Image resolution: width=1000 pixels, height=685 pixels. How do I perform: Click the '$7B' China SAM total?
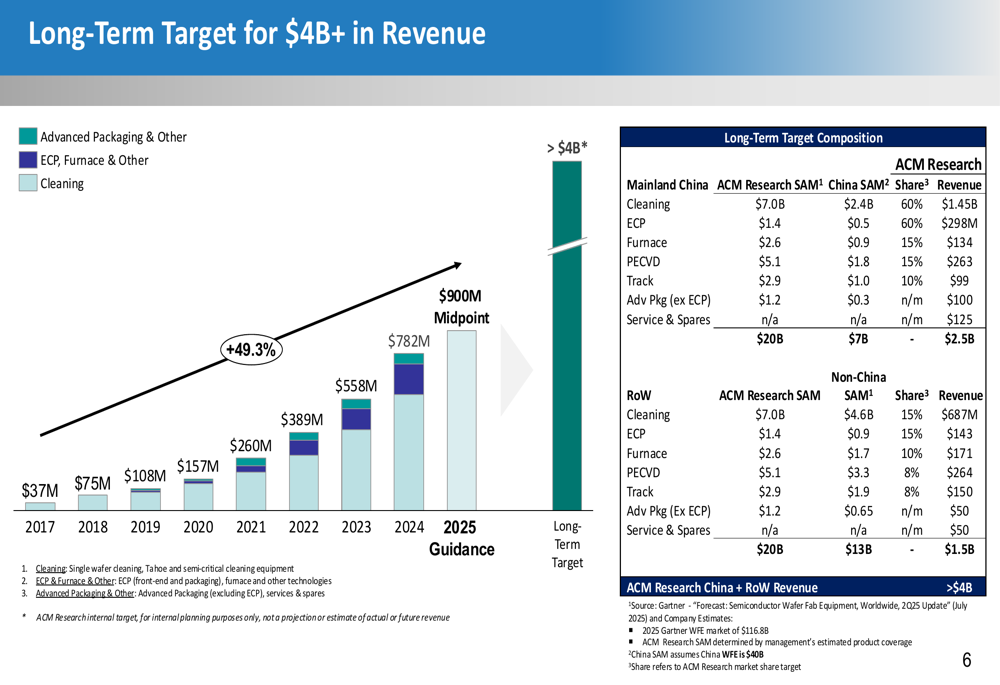point(858,339)
